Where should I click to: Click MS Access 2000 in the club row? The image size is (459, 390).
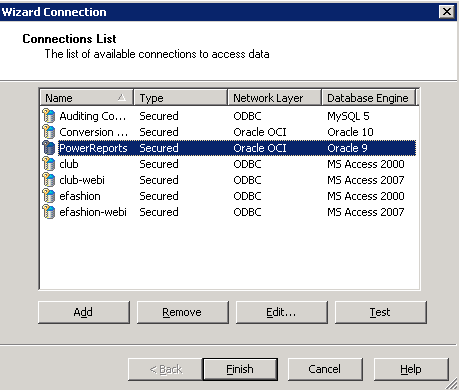[x=366, y=164]
